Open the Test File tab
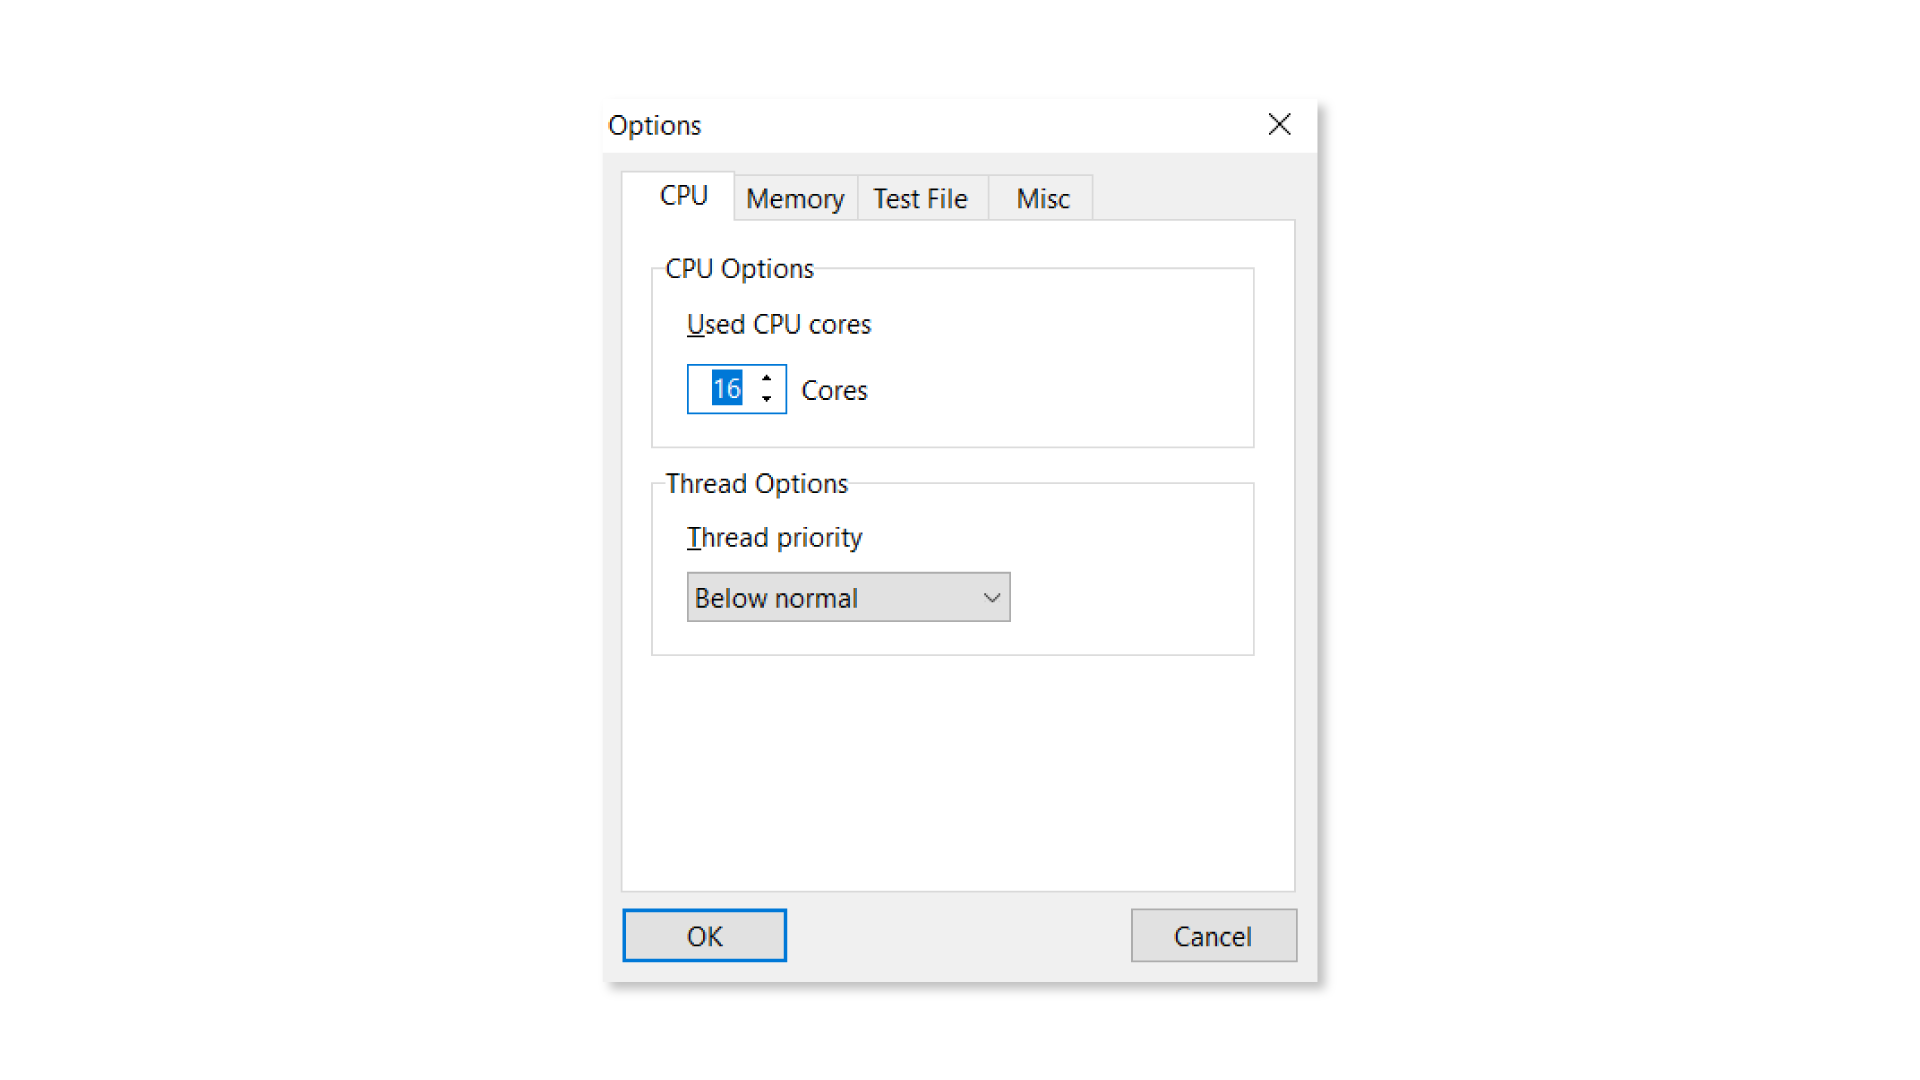Screen dimensions: 1920x1080 [x=920, y=199]
